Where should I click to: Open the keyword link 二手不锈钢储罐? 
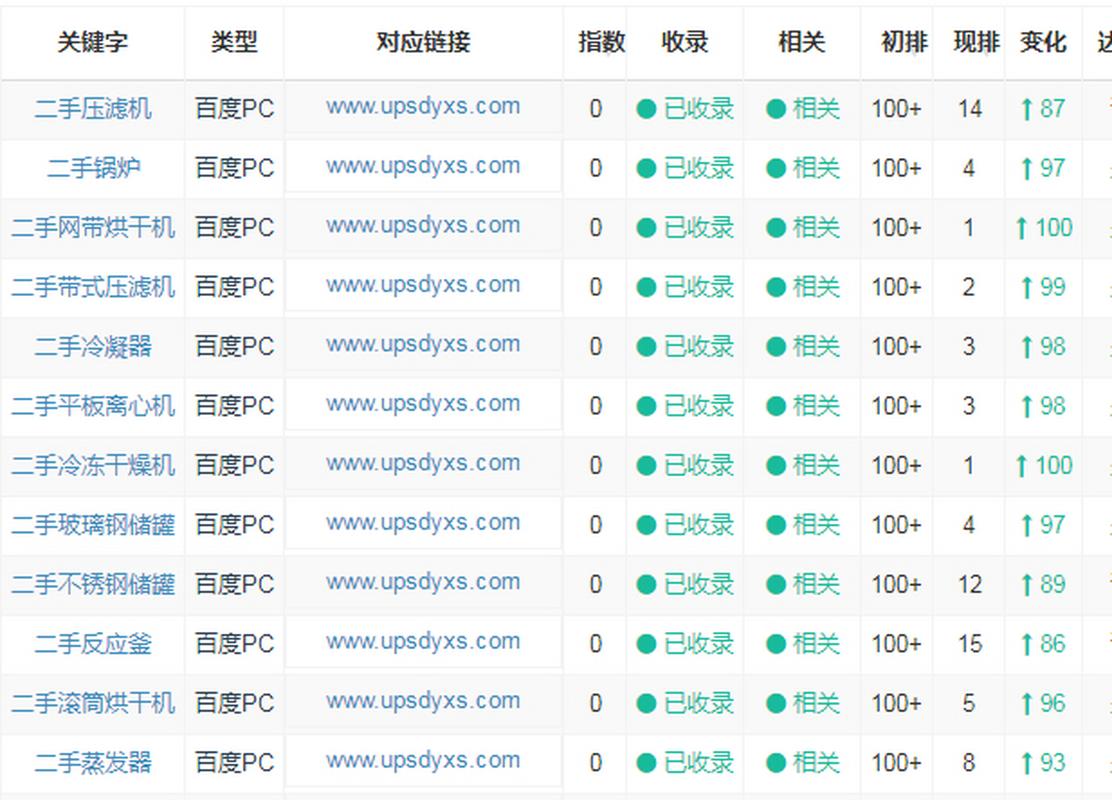[93, 584]
